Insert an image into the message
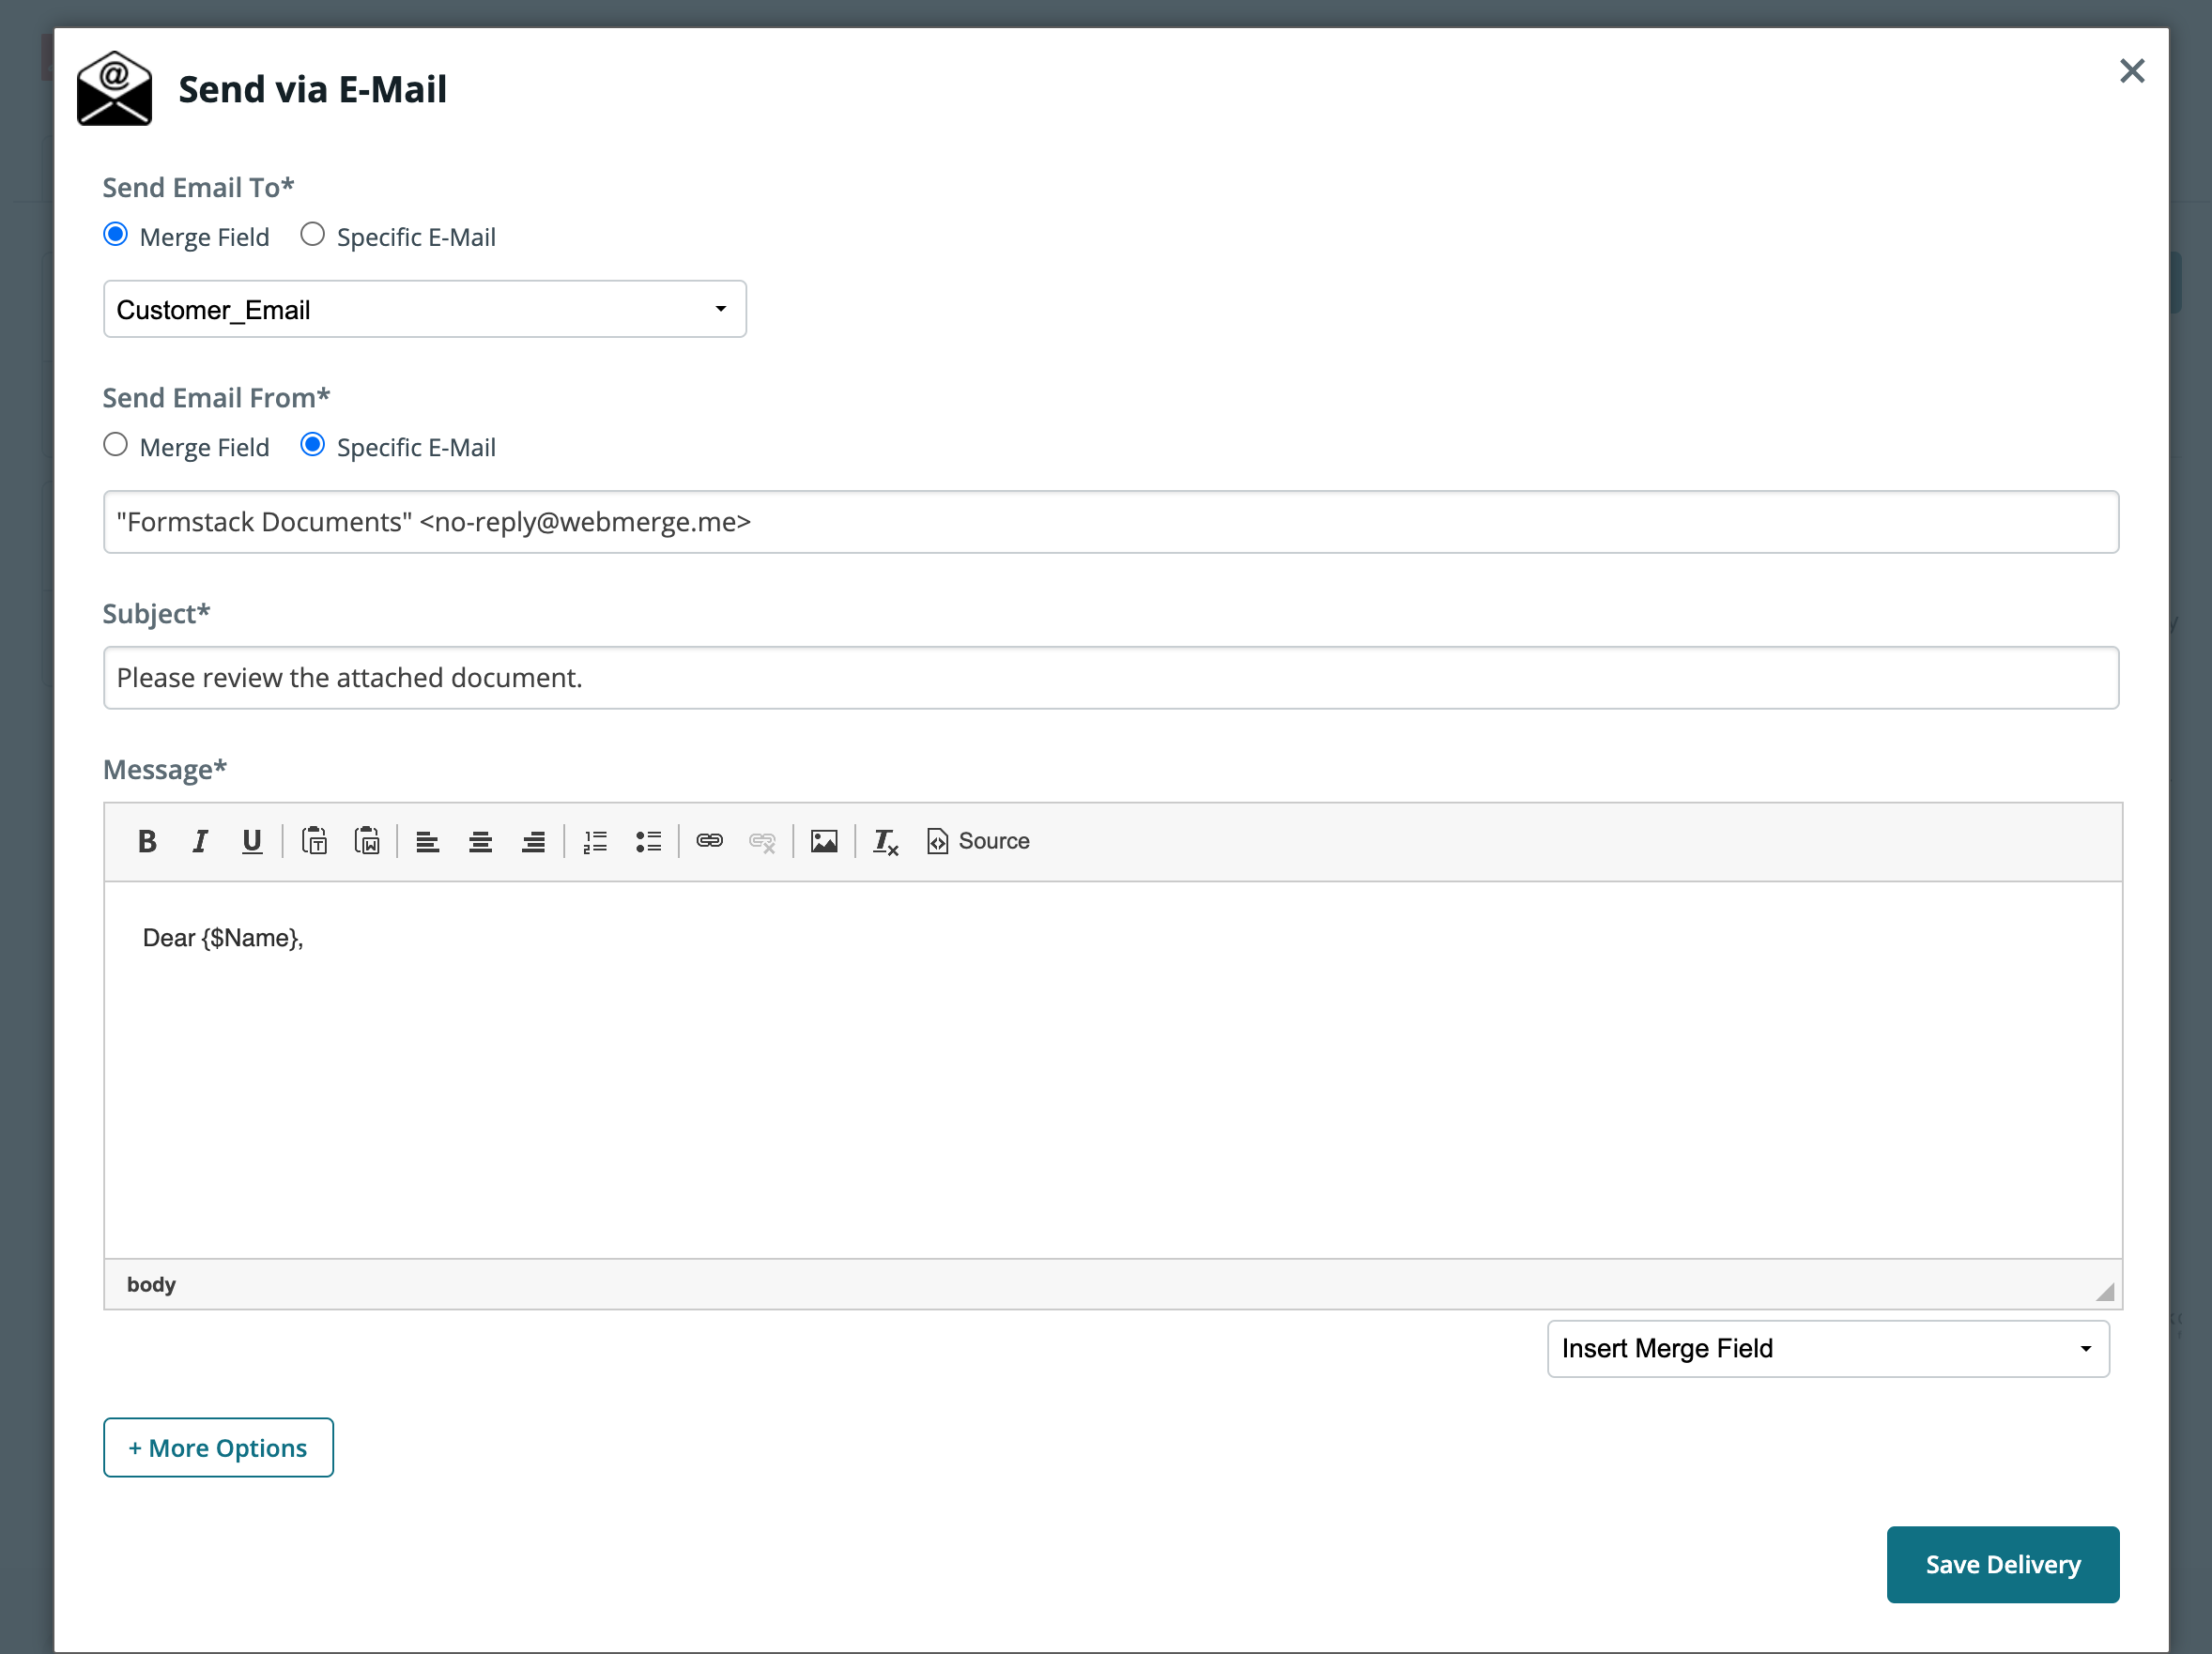This screenshot has width=2212, height=1654. tap(823, 841)
